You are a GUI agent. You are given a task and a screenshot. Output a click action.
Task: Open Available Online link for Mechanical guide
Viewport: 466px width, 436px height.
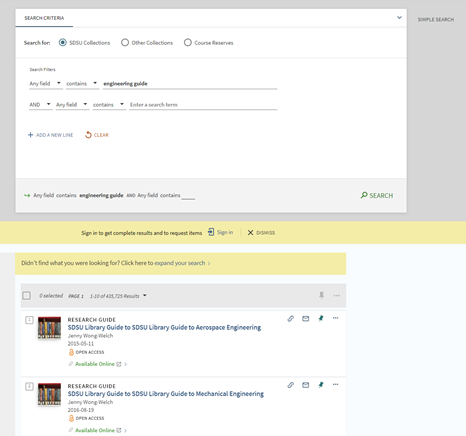(x=95, y=430)
